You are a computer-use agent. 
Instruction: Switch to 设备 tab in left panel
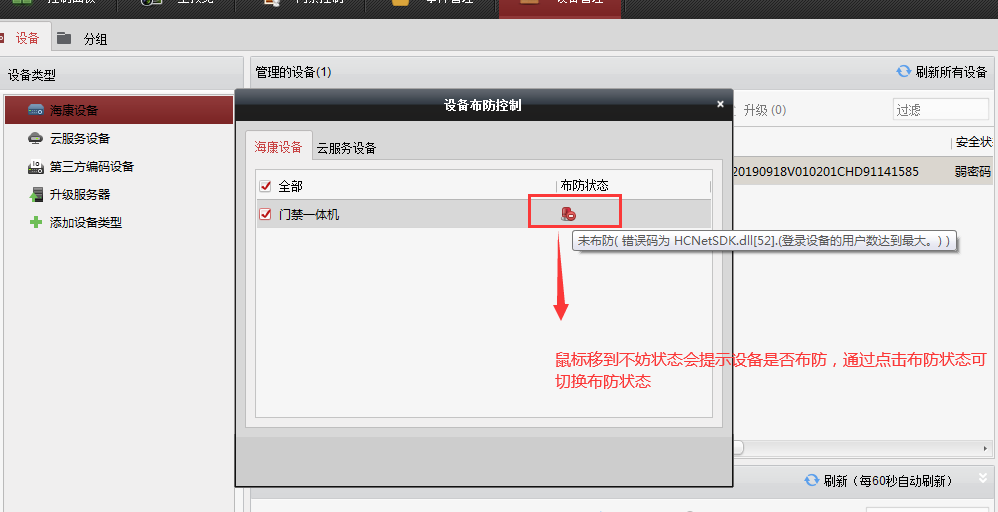(27, 38)
